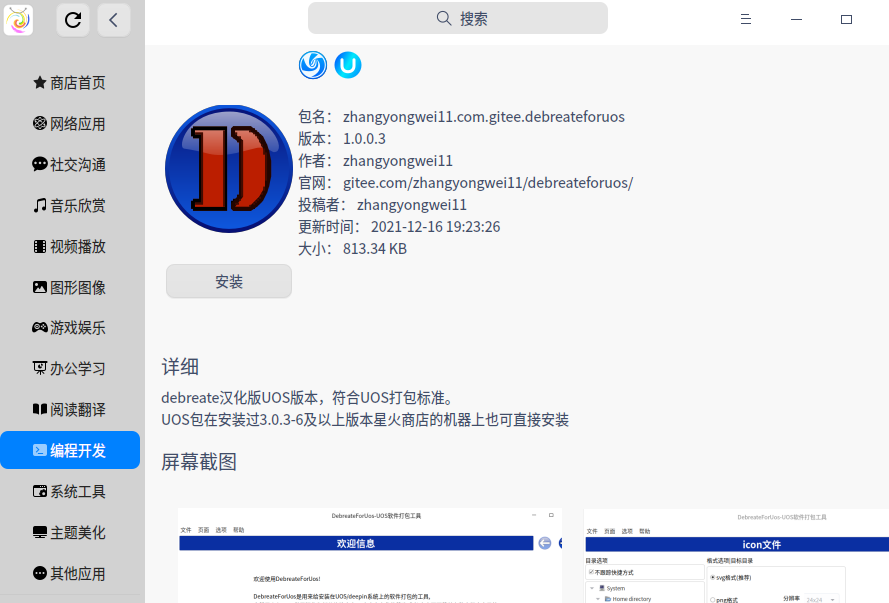Click the 安装 install button
The height and width of the screenshot is (603, 889).
[228, 281]
